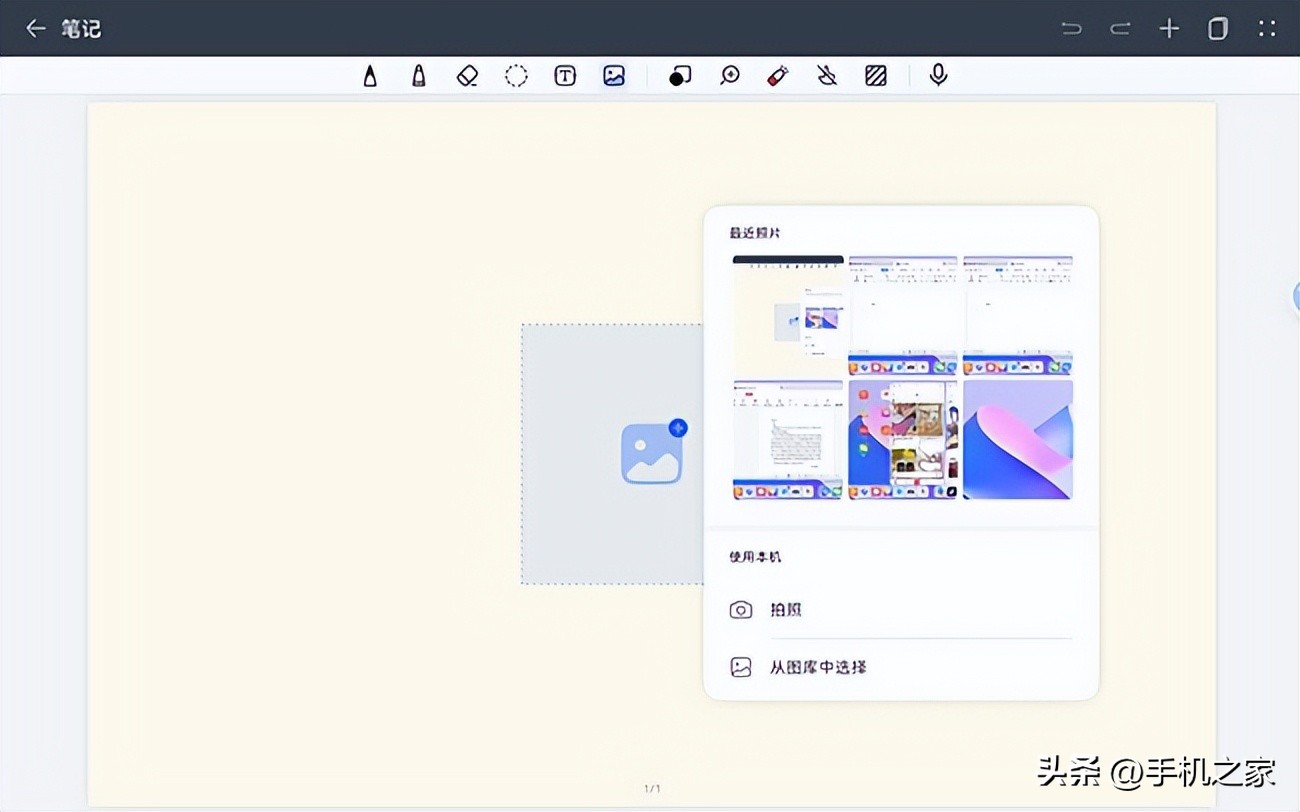Open the insert image tool

(613, 75)
